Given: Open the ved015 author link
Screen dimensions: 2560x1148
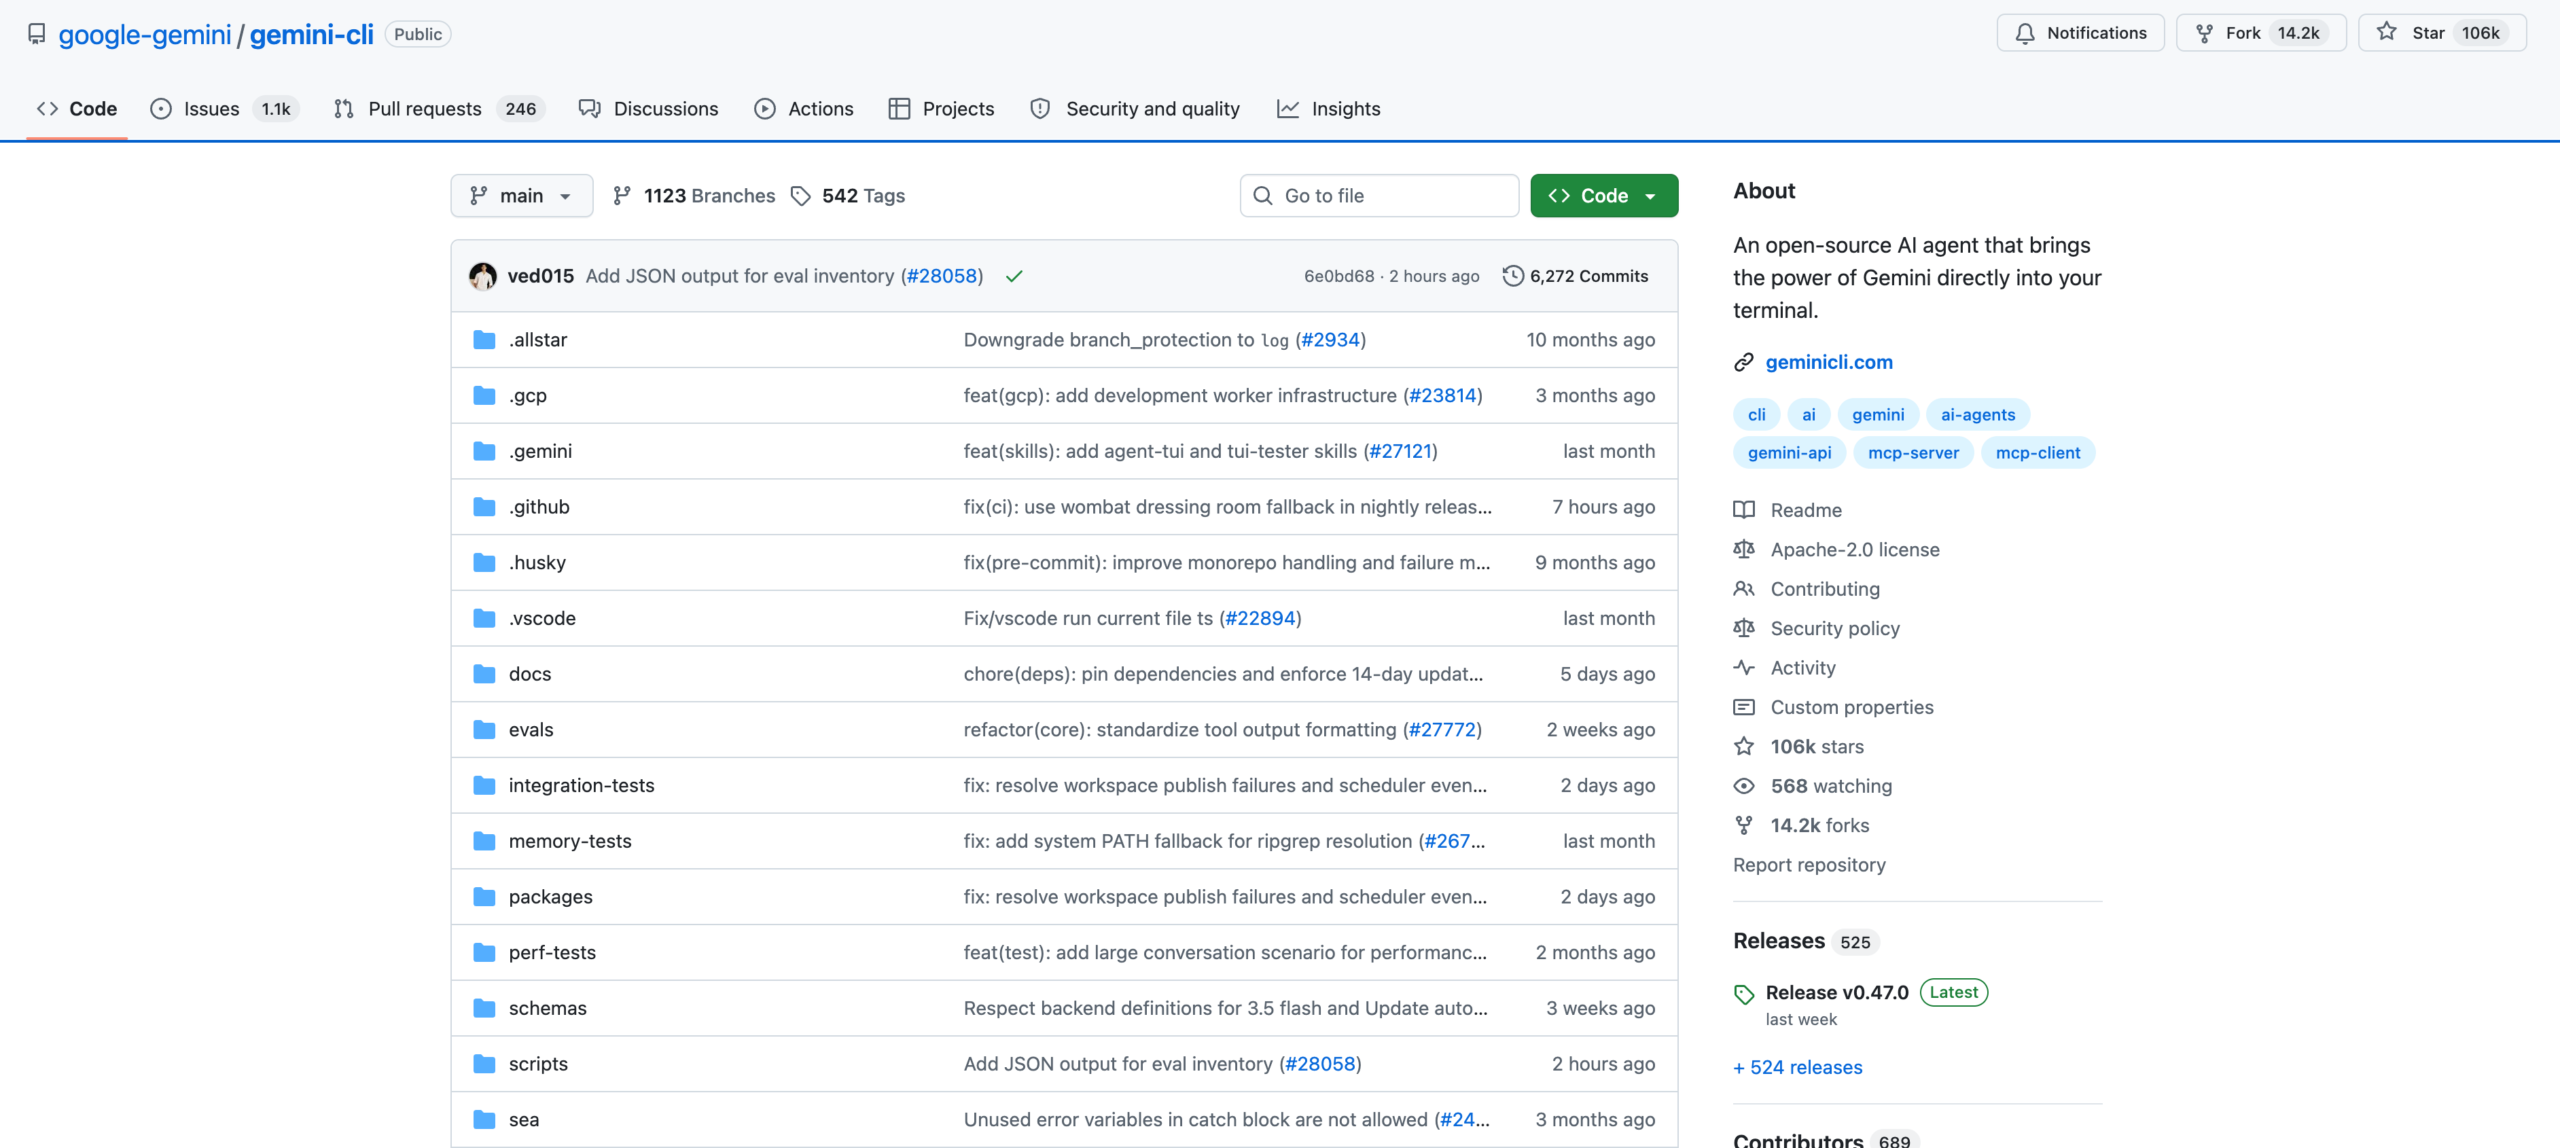Looking at the screenshot, I should tap(540, 276).
